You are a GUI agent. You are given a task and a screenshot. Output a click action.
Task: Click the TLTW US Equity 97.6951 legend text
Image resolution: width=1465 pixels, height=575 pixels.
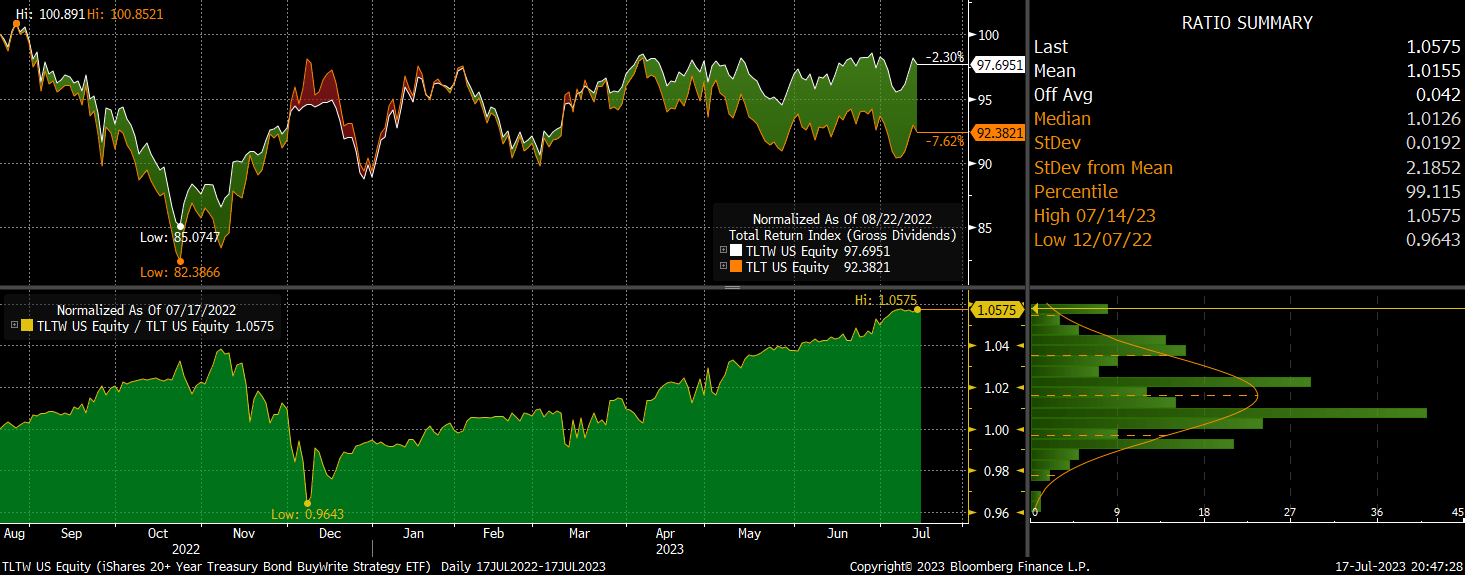point(818,252)
